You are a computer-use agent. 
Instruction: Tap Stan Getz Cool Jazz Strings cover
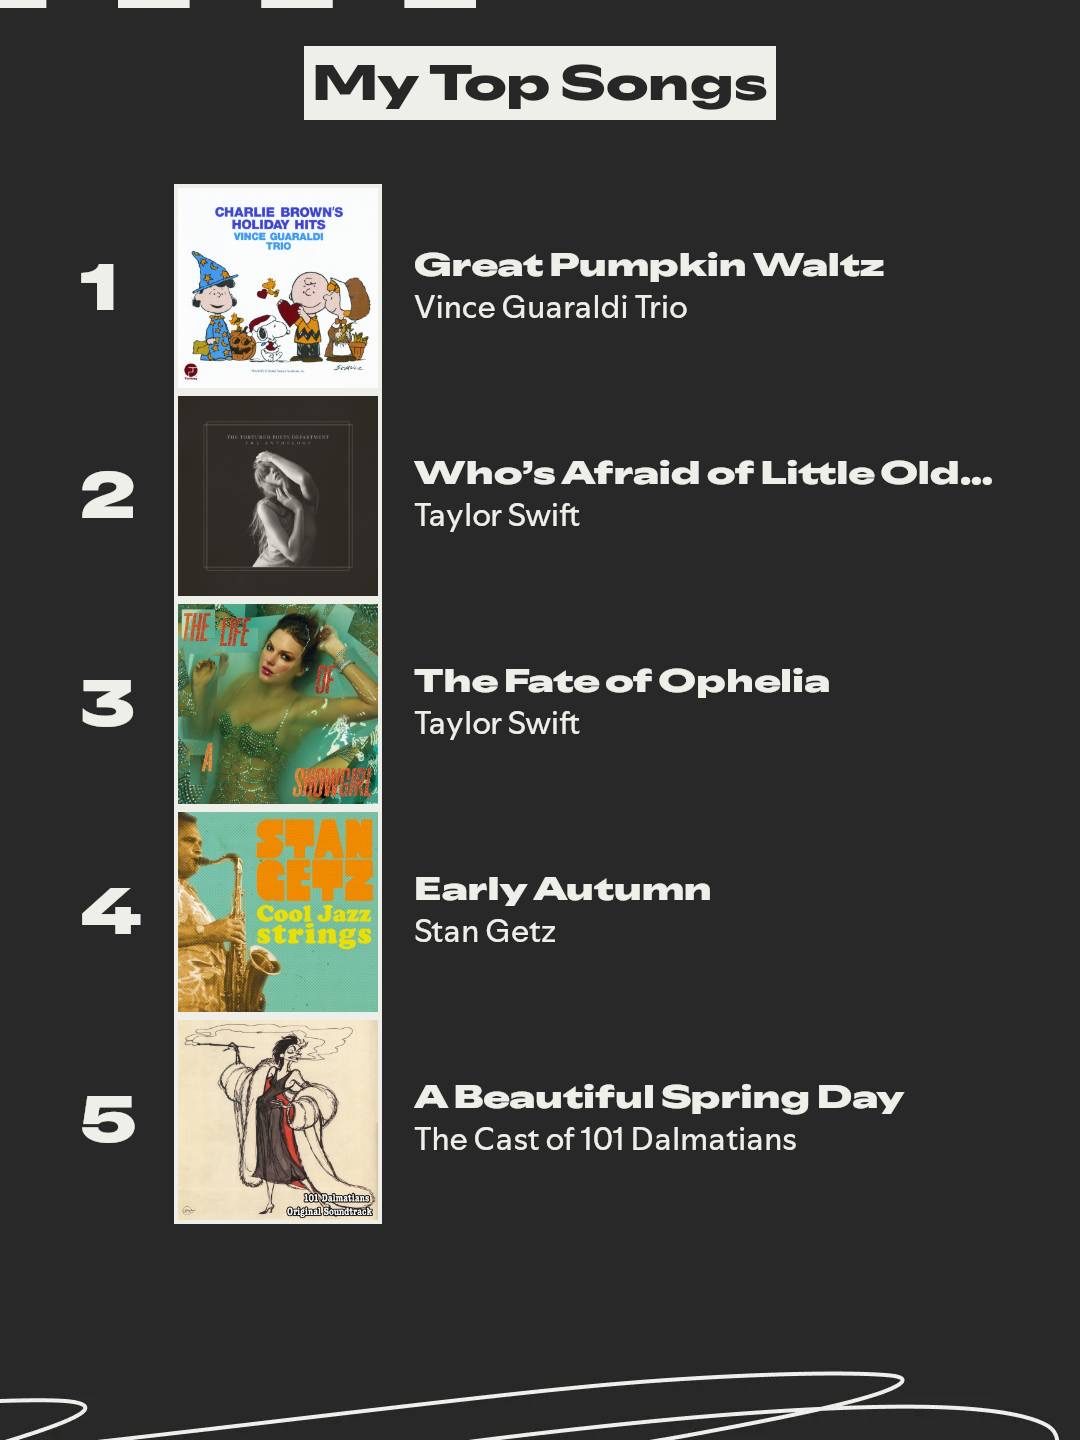coord(278,912)
